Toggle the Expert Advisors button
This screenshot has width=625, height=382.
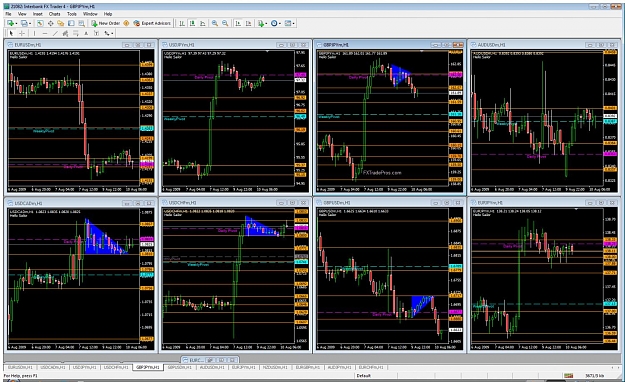(152, 23)
